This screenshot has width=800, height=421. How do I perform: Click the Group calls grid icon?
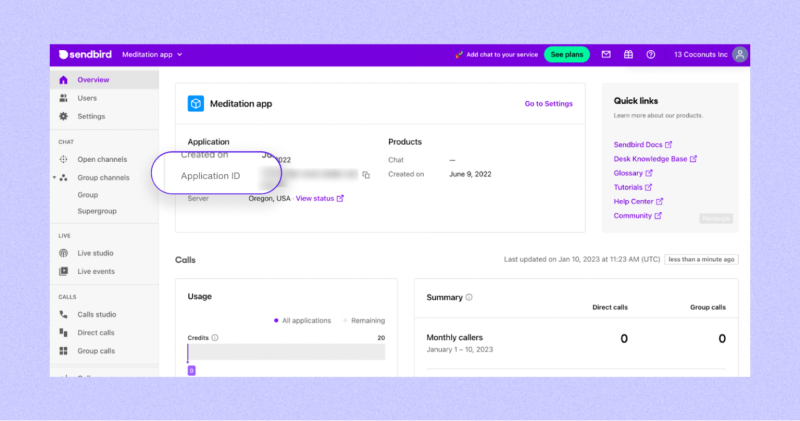tap(63, 351)
